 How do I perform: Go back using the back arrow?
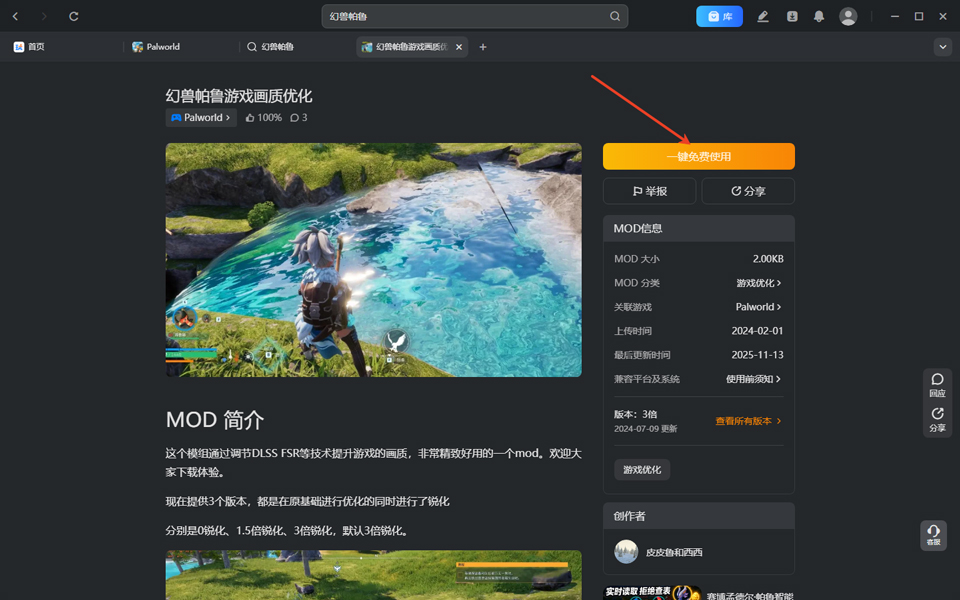(15, 17)
